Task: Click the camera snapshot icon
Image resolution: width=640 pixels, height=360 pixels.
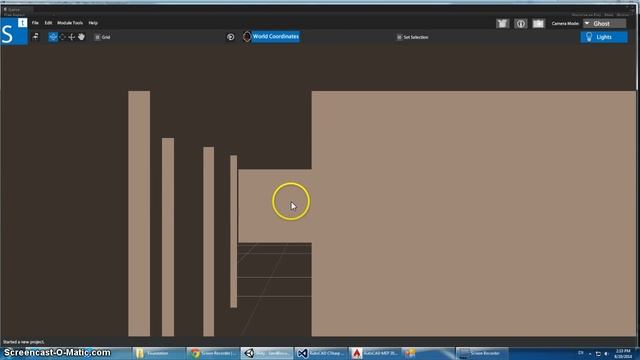Action: 538,24
